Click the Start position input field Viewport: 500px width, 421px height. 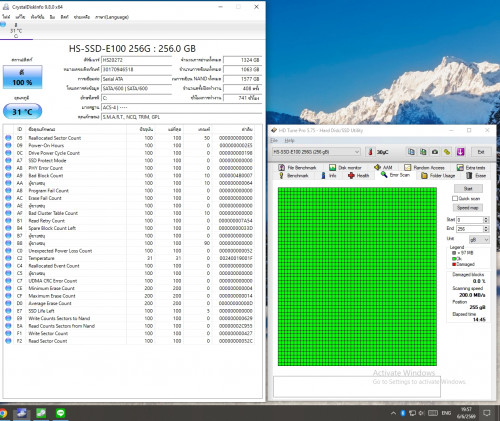[470, 220]
